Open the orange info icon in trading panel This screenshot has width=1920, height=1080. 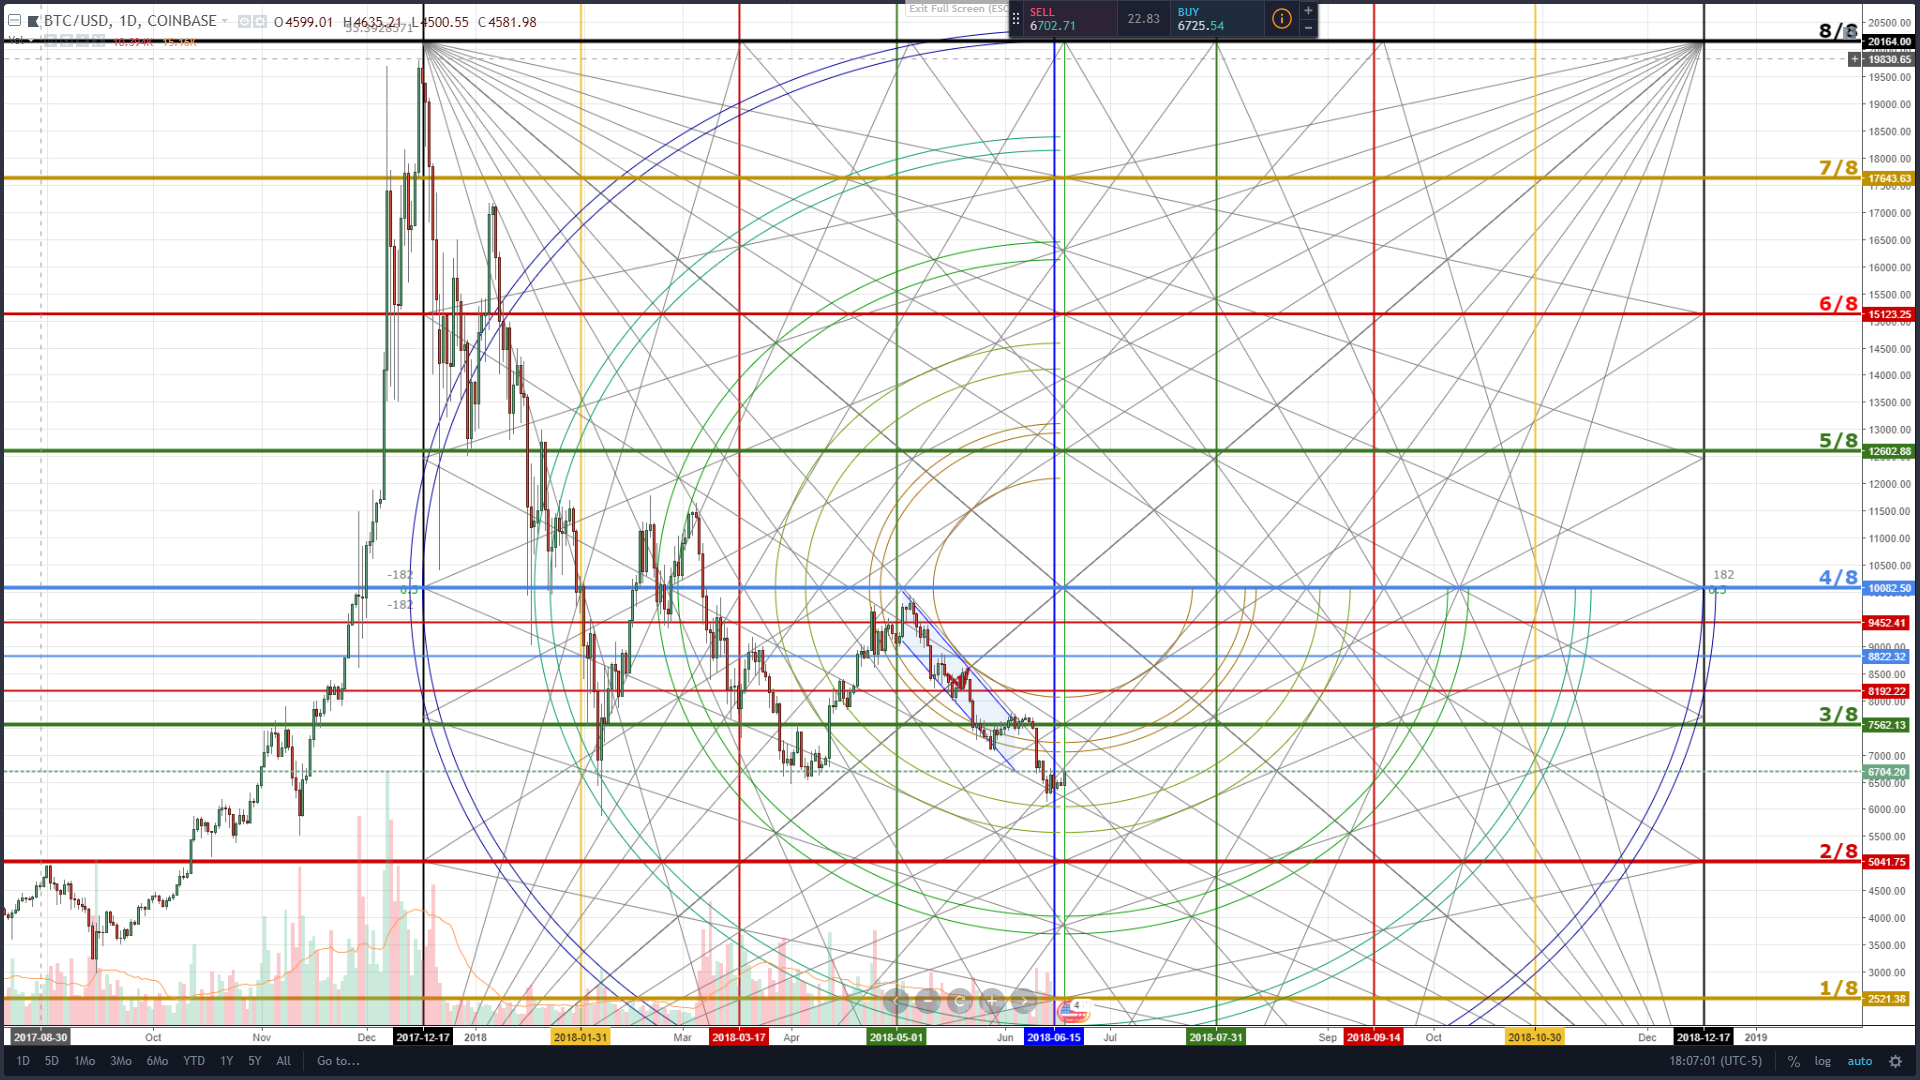(x=1281, y=19)
